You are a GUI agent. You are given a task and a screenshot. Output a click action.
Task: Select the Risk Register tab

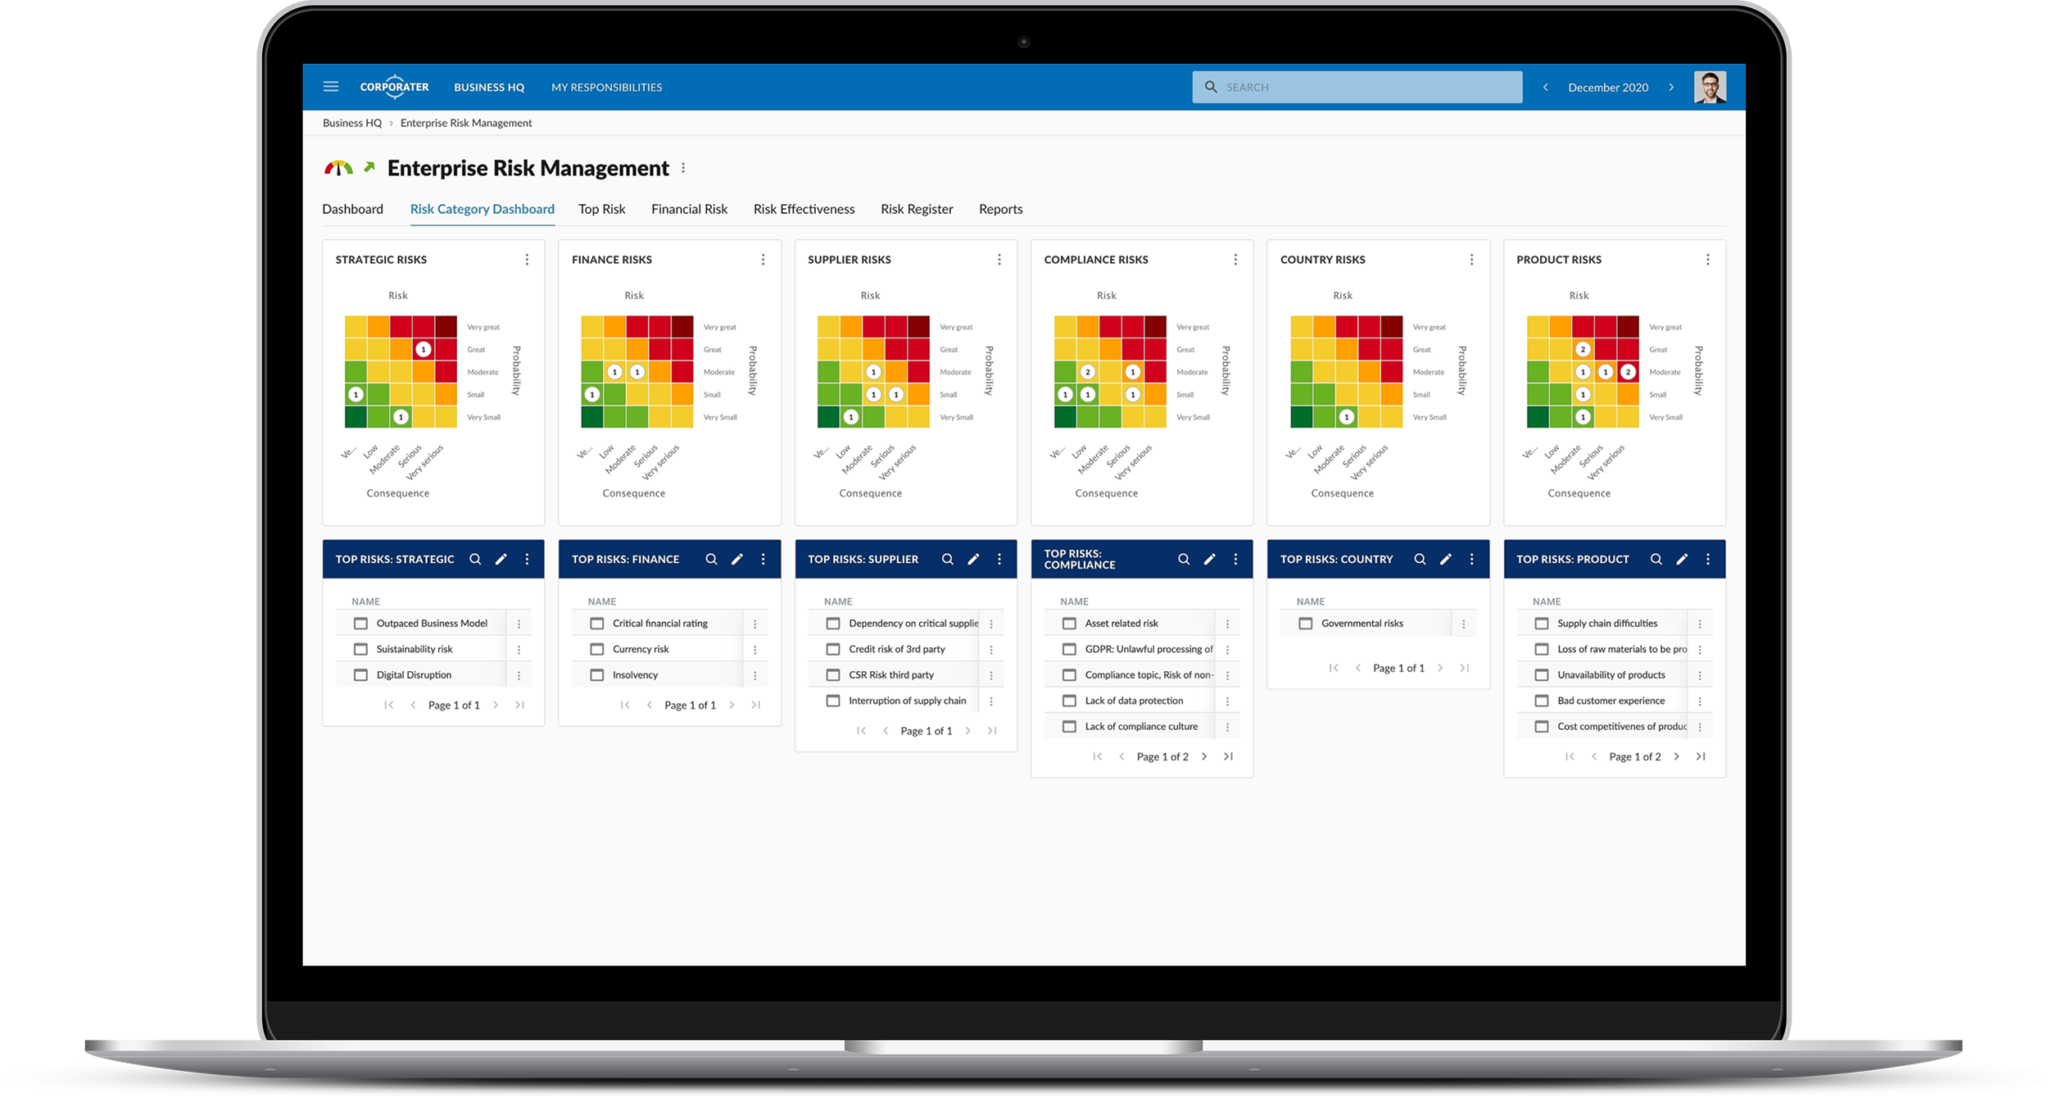point(917,208)
